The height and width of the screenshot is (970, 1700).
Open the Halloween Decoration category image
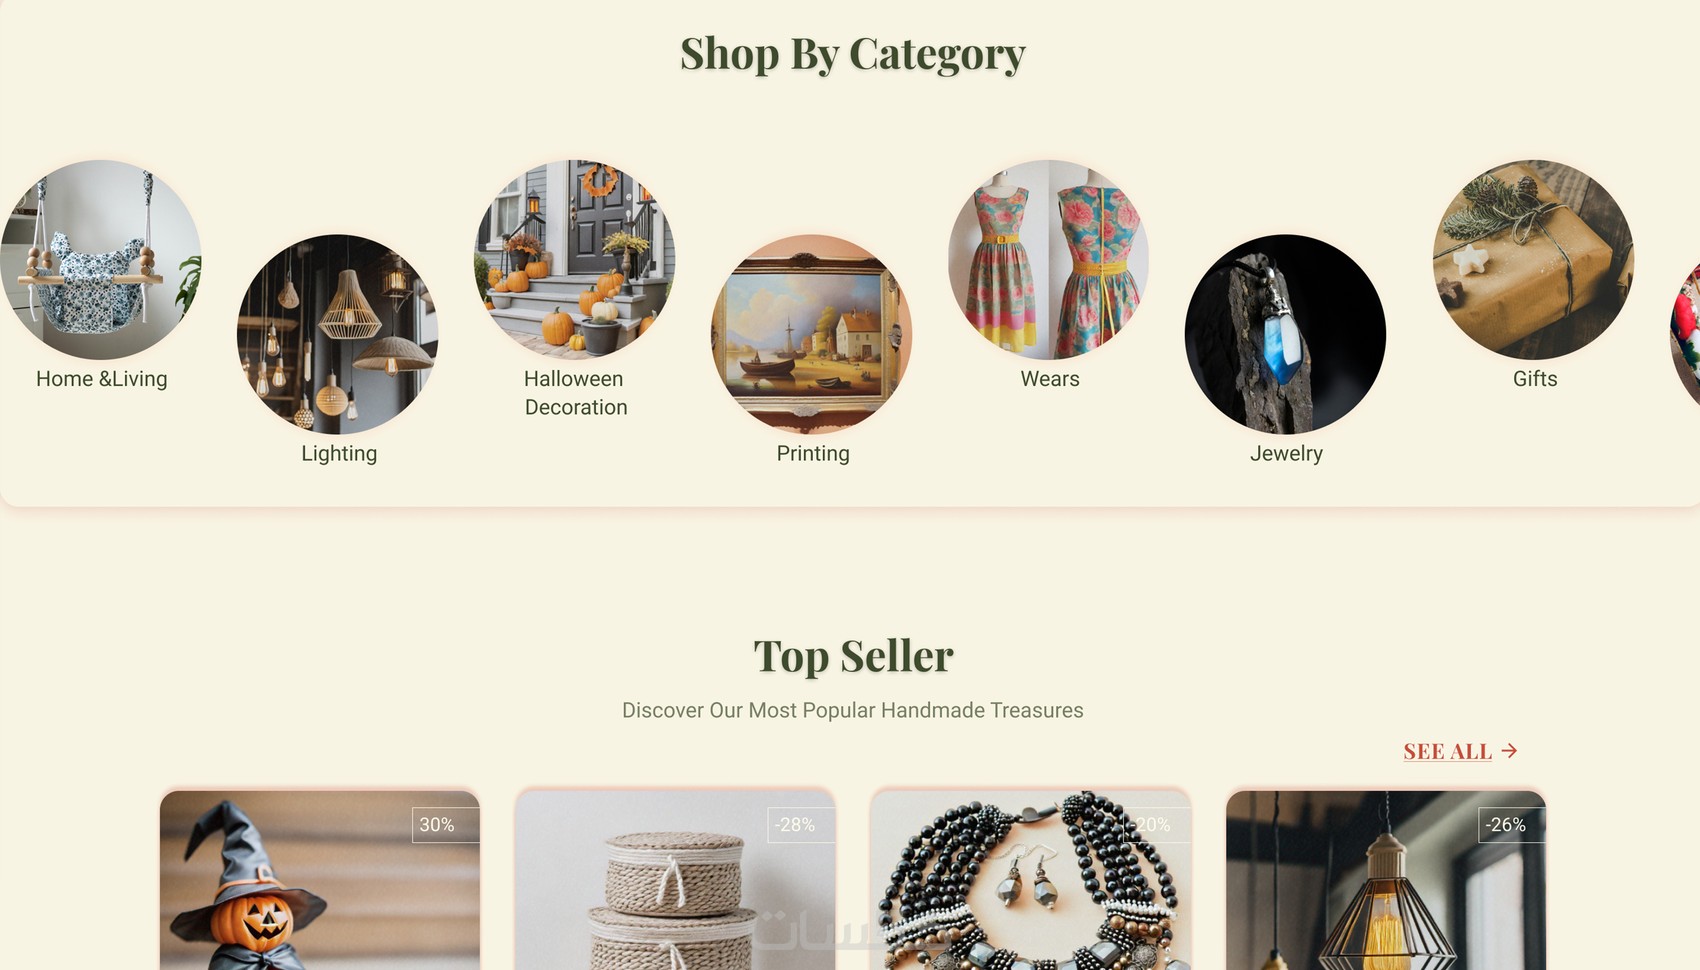[575, 260]
